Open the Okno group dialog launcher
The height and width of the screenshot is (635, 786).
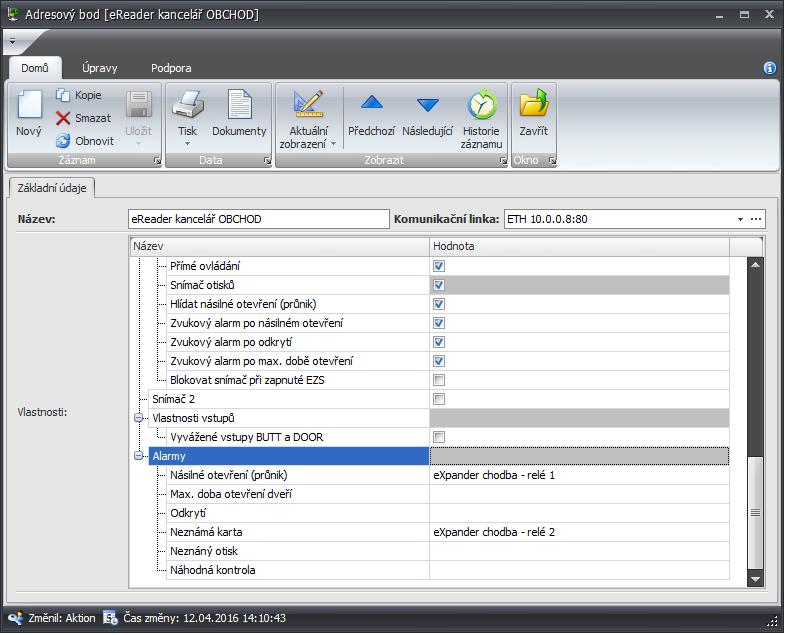tap(552, 160)
